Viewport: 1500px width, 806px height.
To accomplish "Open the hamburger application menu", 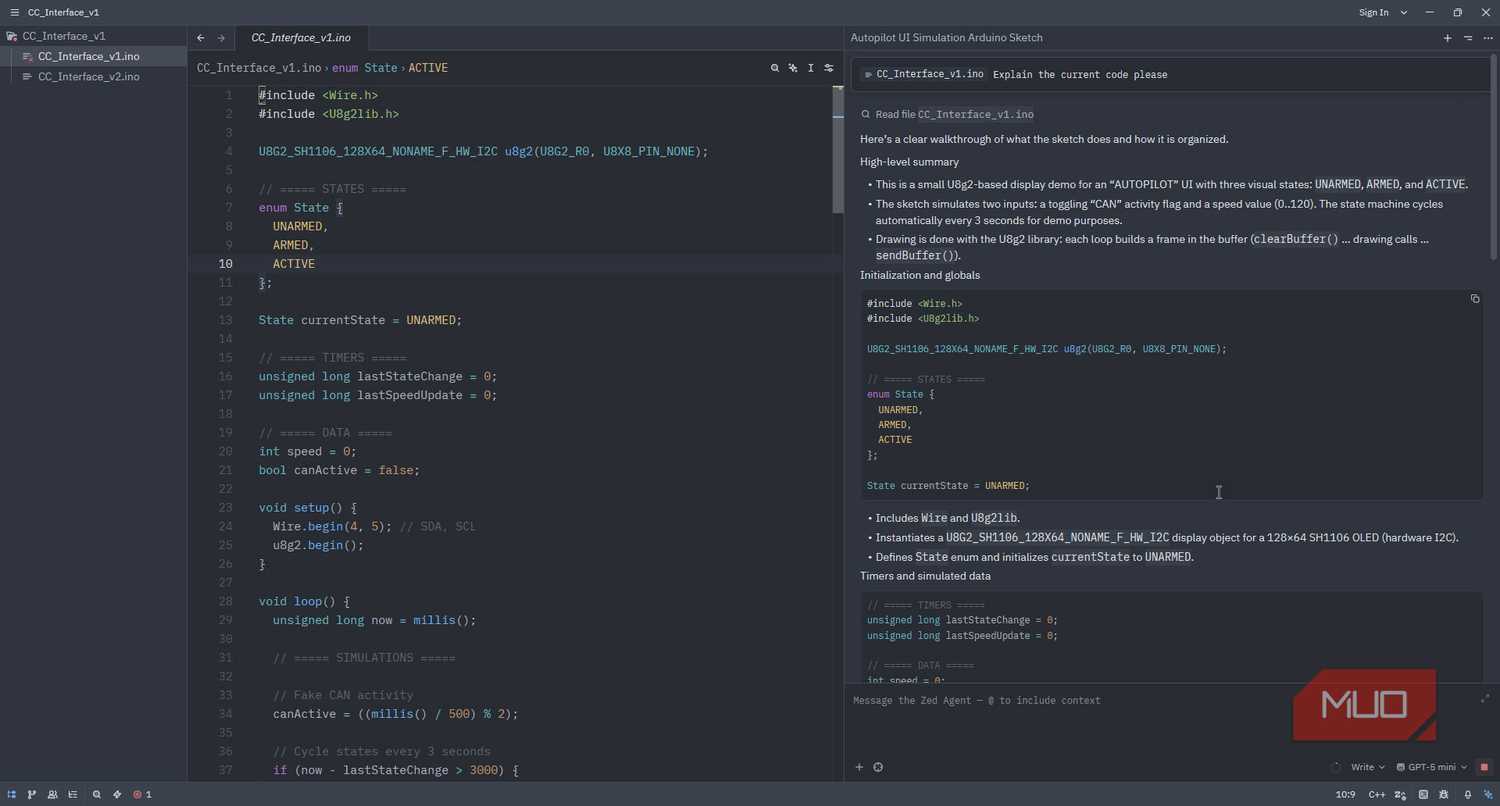I will (14, 13).
